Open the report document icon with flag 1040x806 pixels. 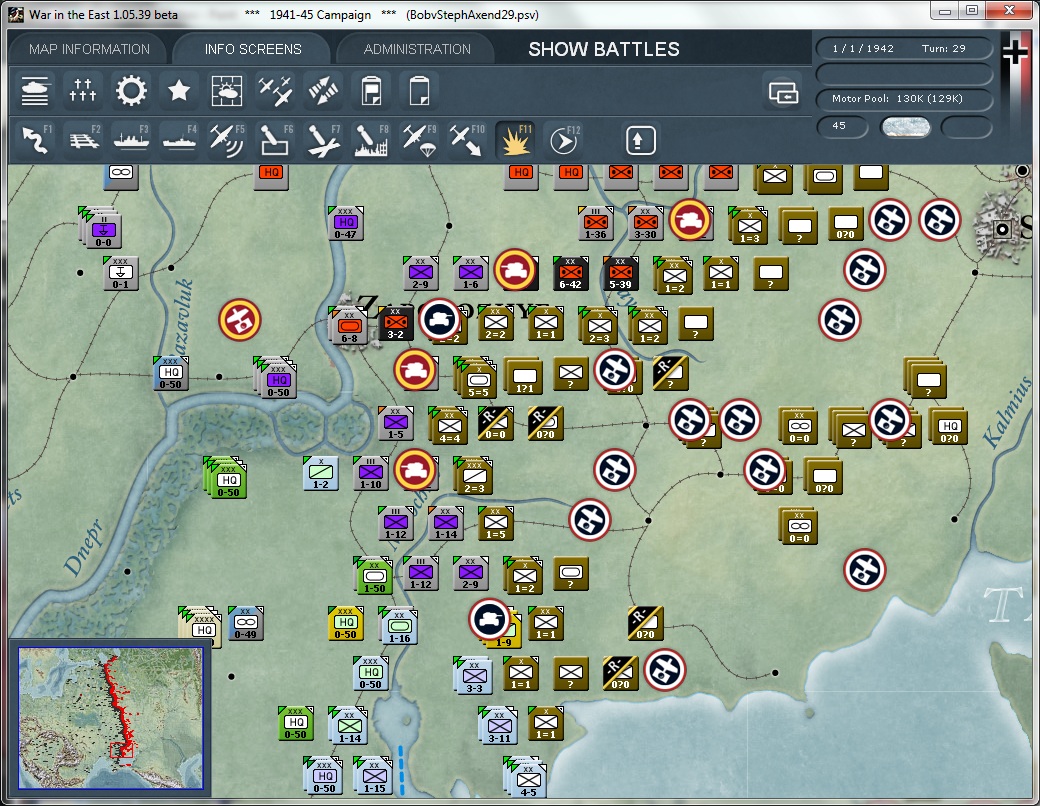click(371, 91)
